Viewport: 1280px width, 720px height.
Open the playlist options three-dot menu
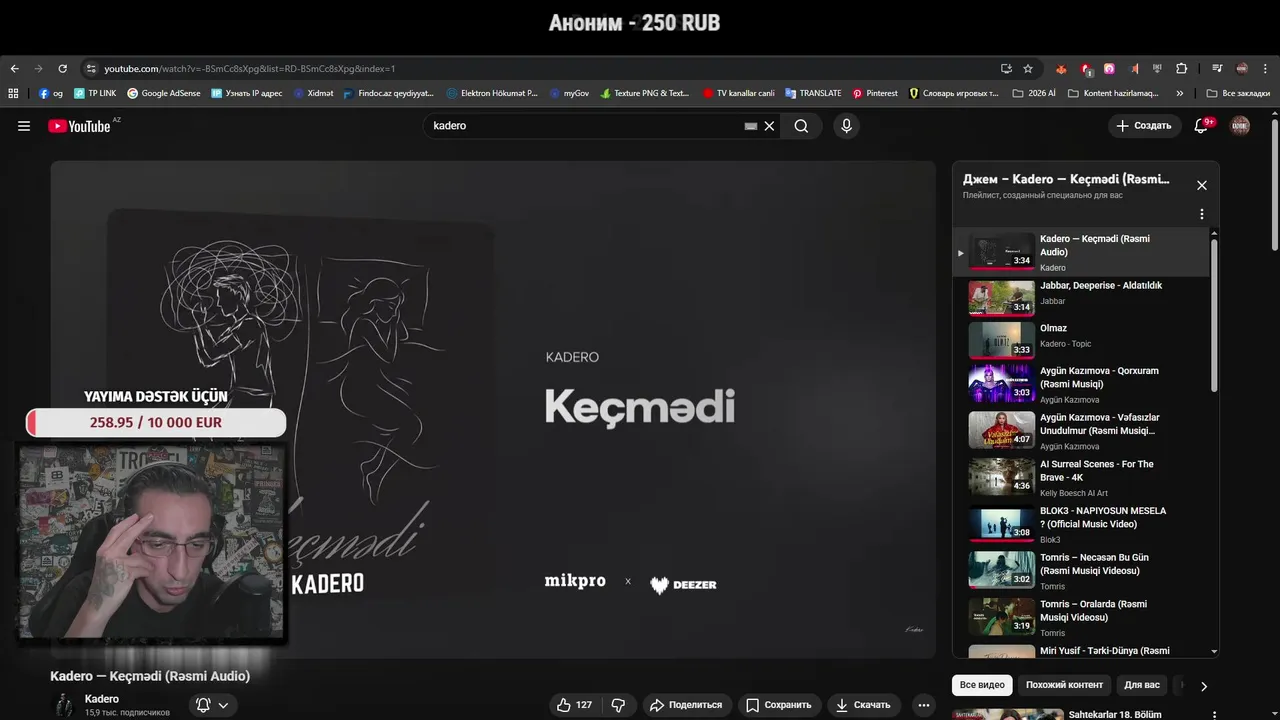[x=1202, y=214]
